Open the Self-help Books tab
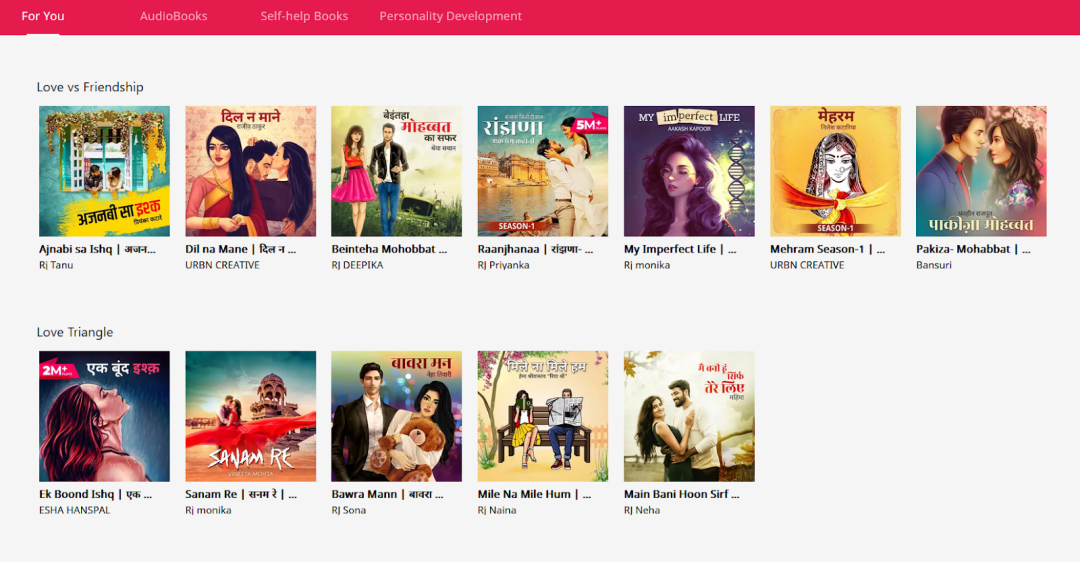 (x=304, y=16)
